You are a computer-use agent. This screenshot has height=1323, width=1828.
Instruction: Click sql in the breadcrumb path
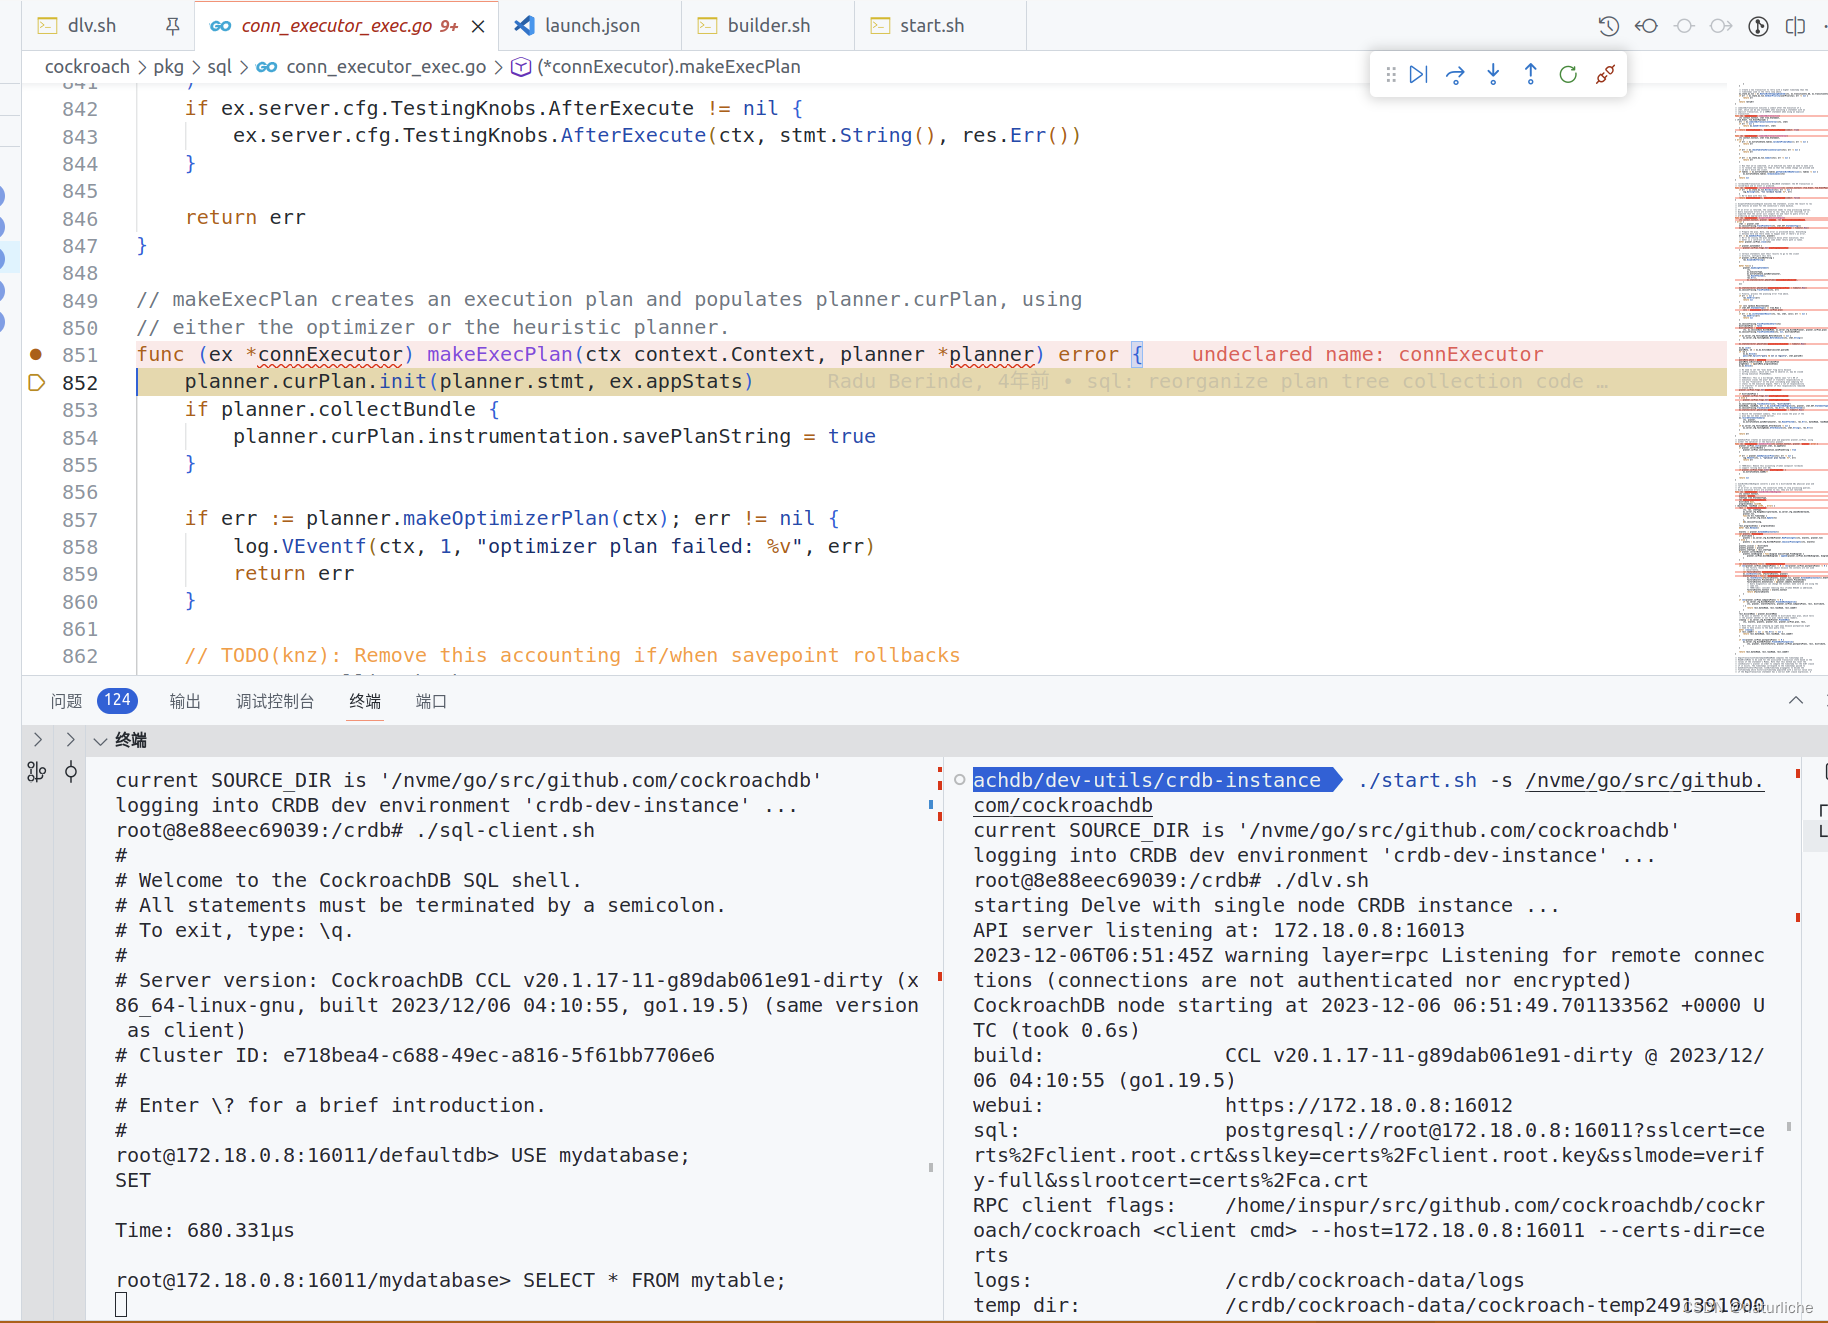[x=219, y=67]
